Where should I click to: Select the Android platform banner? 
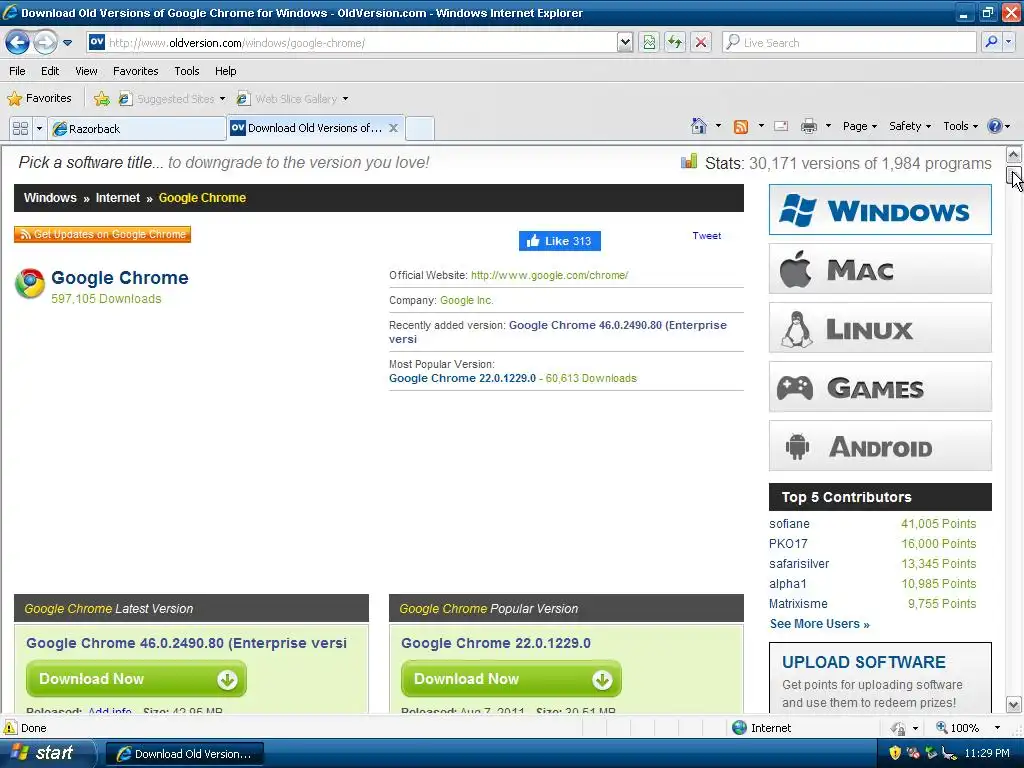tap(880, 446)
